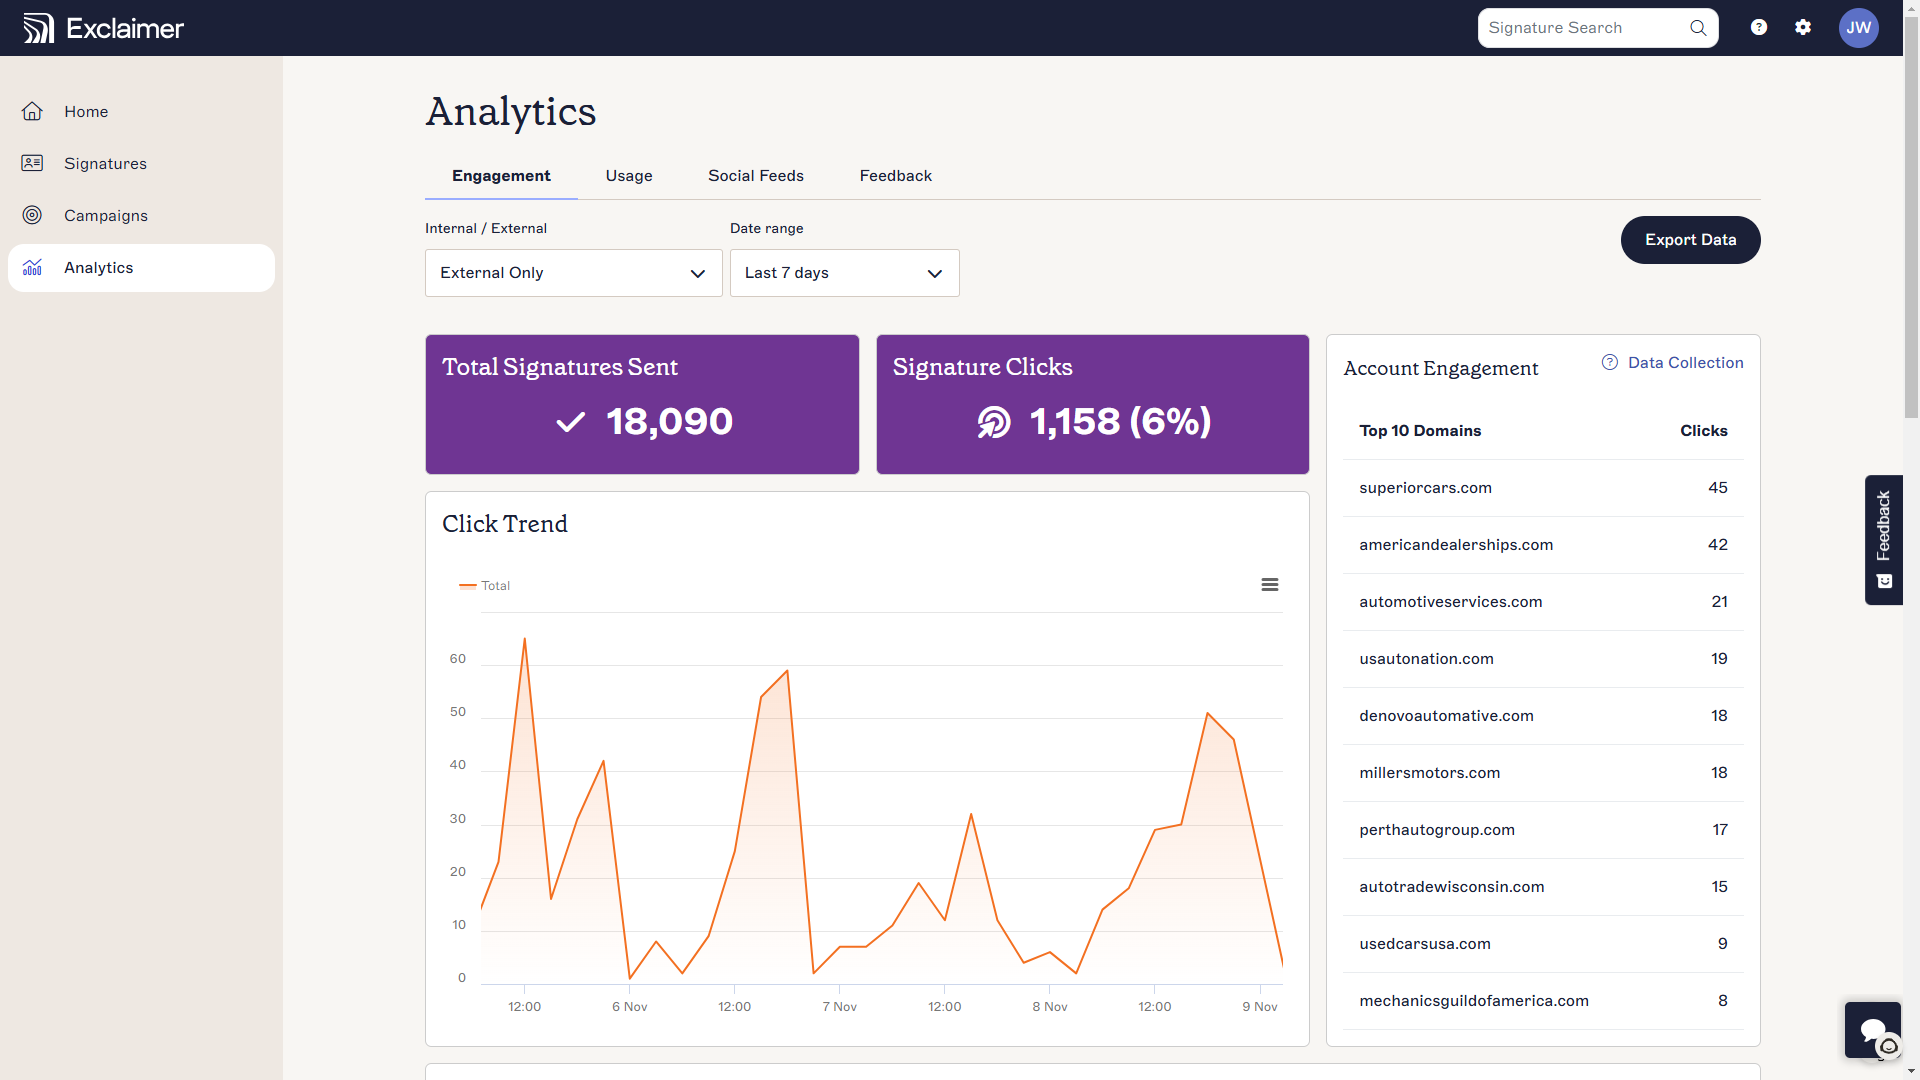Select the Campaigns target icon
Image resolution: width=1920 pixels, height=1080 pixels.
point(33,215)
